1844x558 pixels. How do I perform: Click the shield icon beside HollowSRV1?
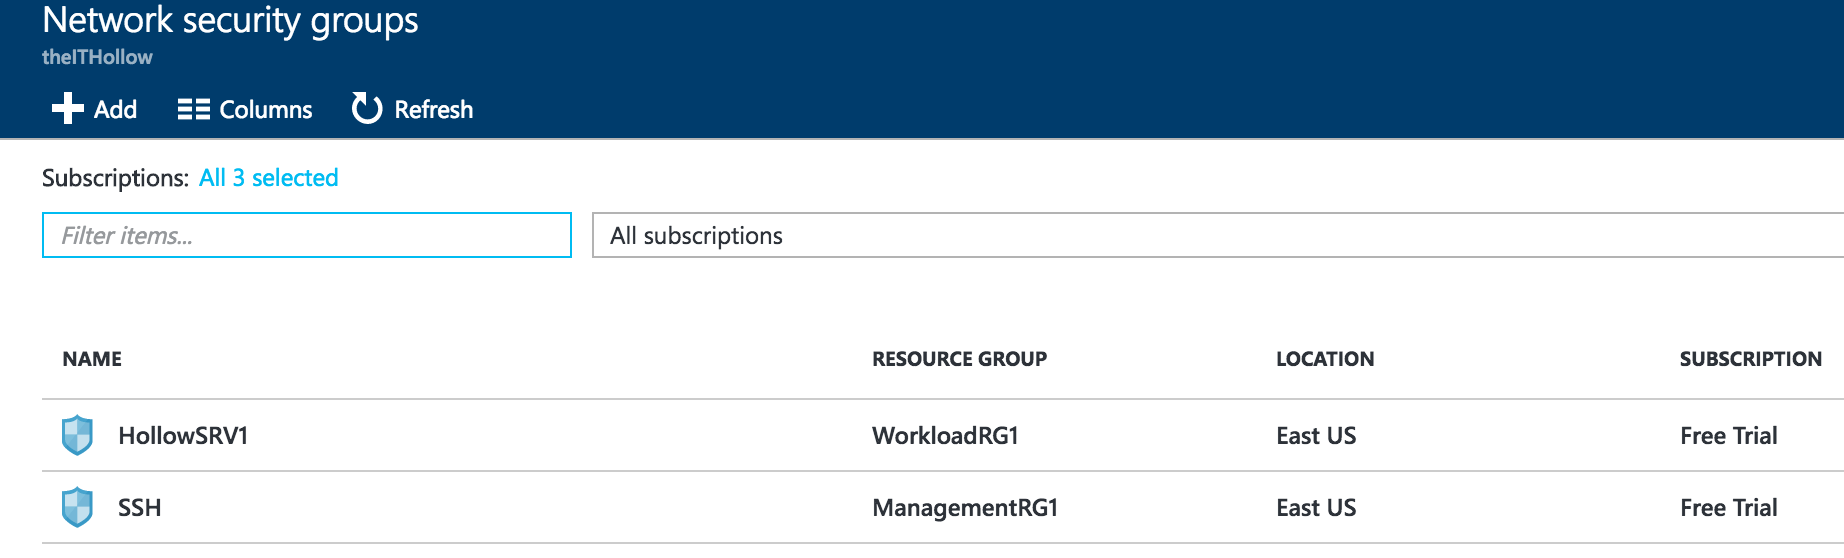77,435
